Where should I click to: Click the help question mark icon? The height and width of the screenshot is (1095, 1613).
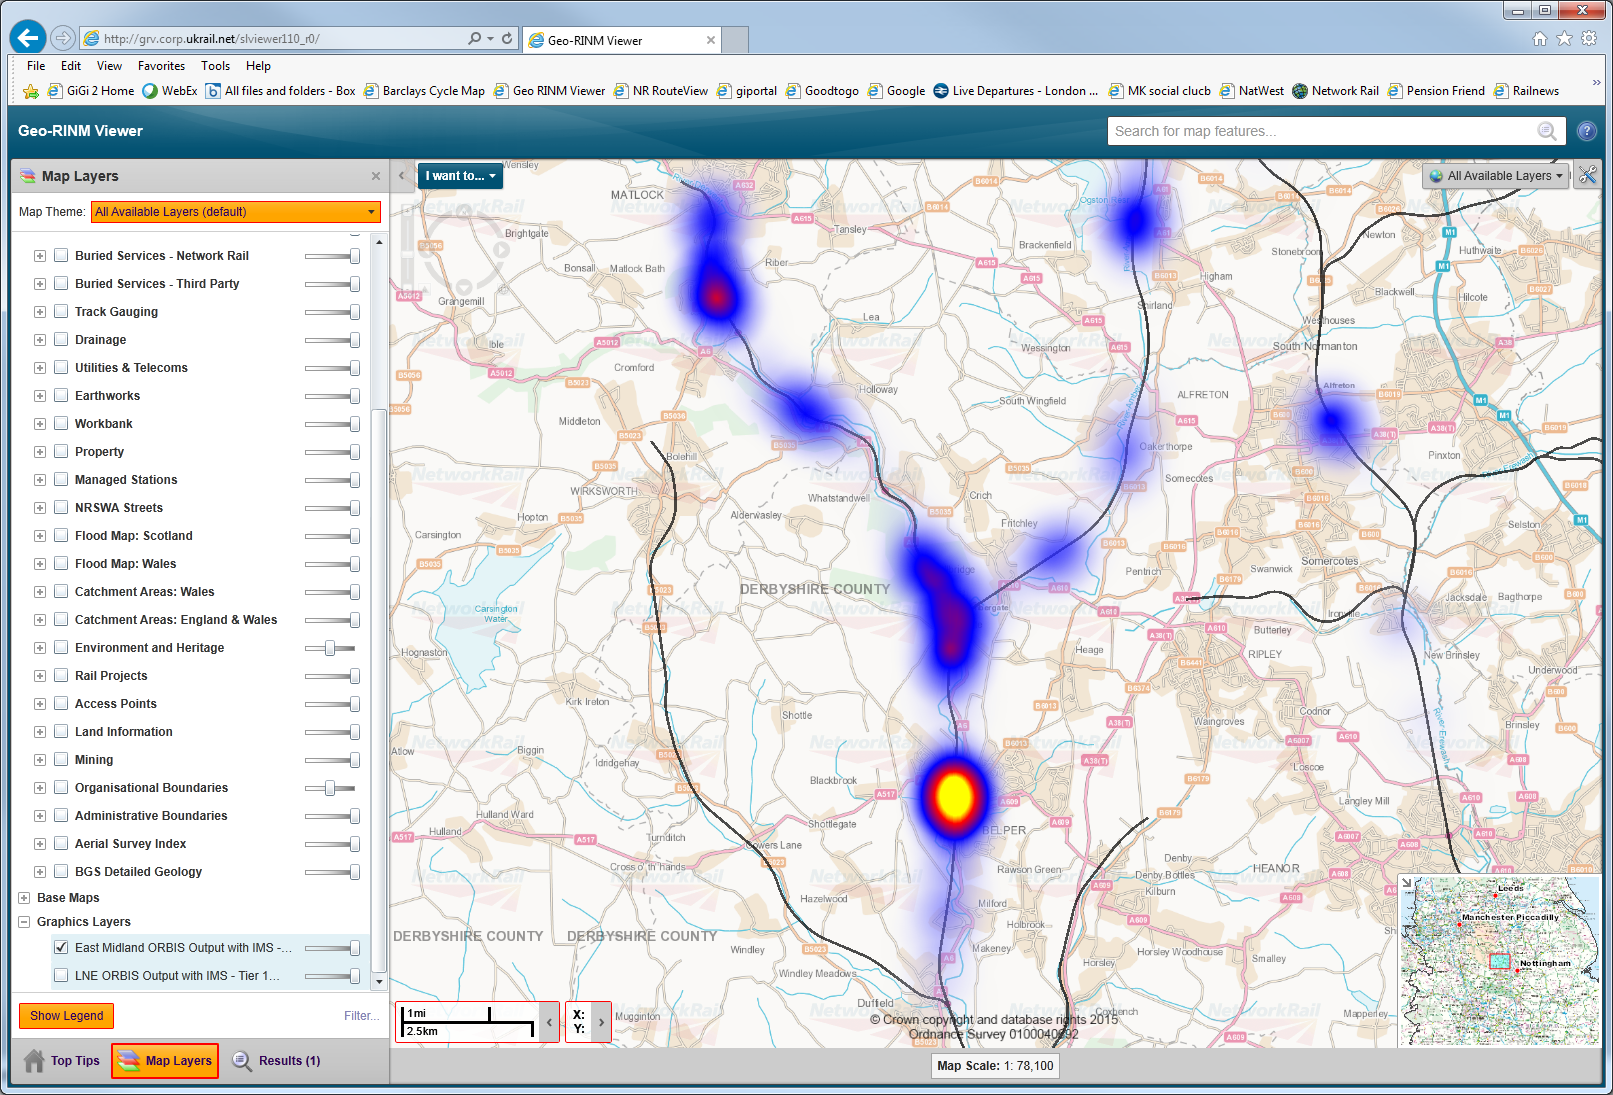coord(1586,131)
